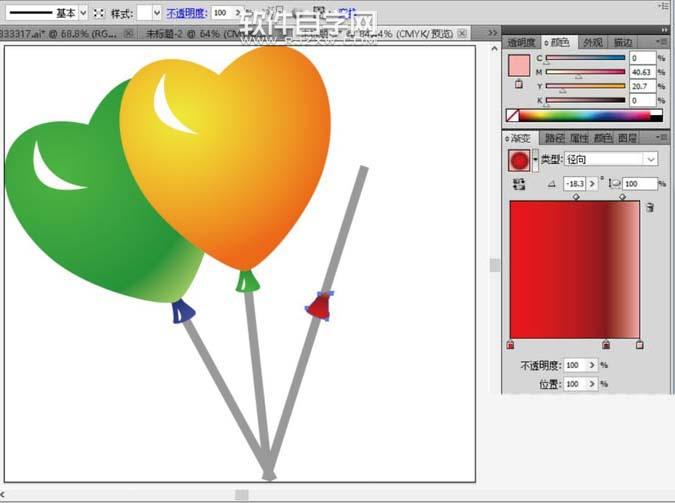Switch to the 透明度 panel tab
This screenshot has height=503, width=675.
tap(521, 43)
